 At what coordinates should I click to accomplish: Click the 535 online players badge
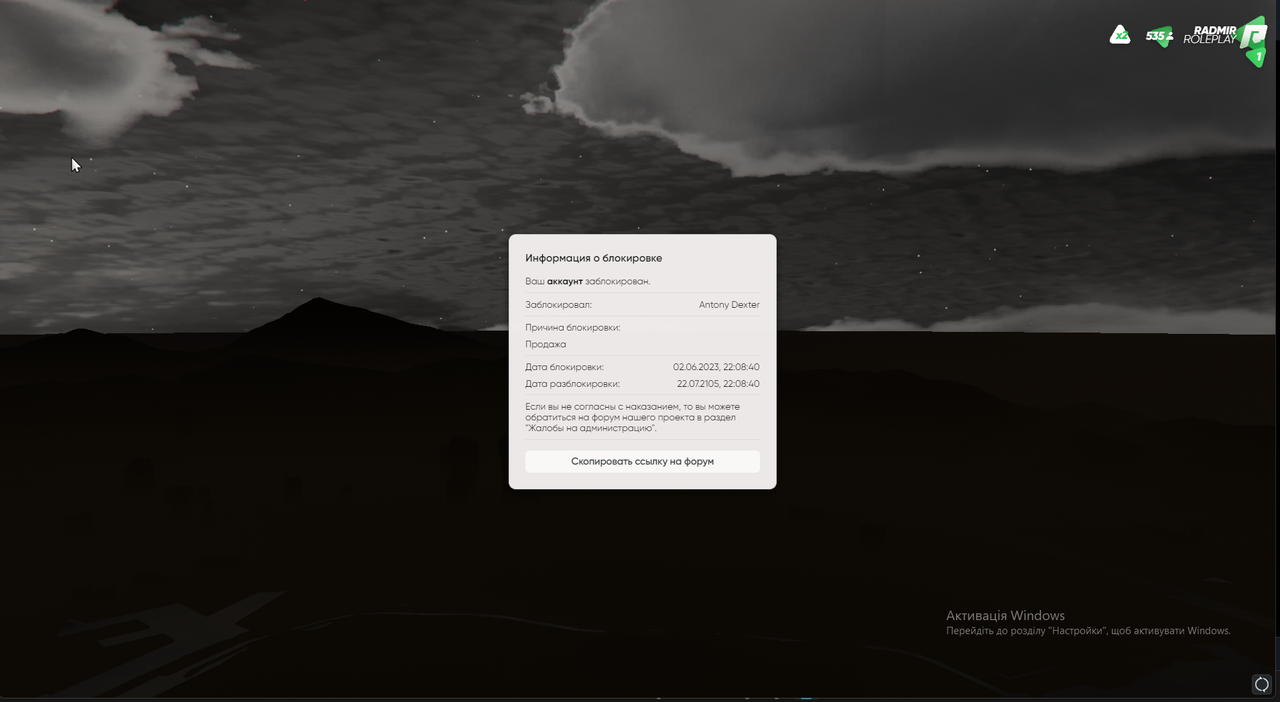click(1159, 36)
